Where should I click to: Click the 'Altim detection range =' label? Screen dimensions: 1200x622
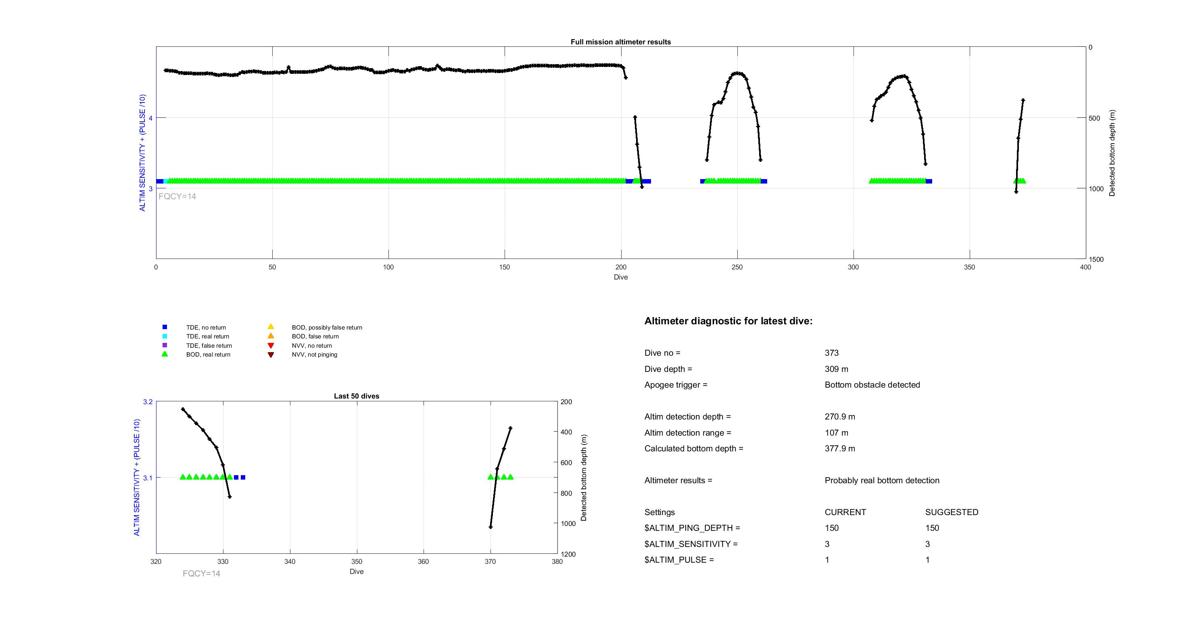(x=688, y=433)
